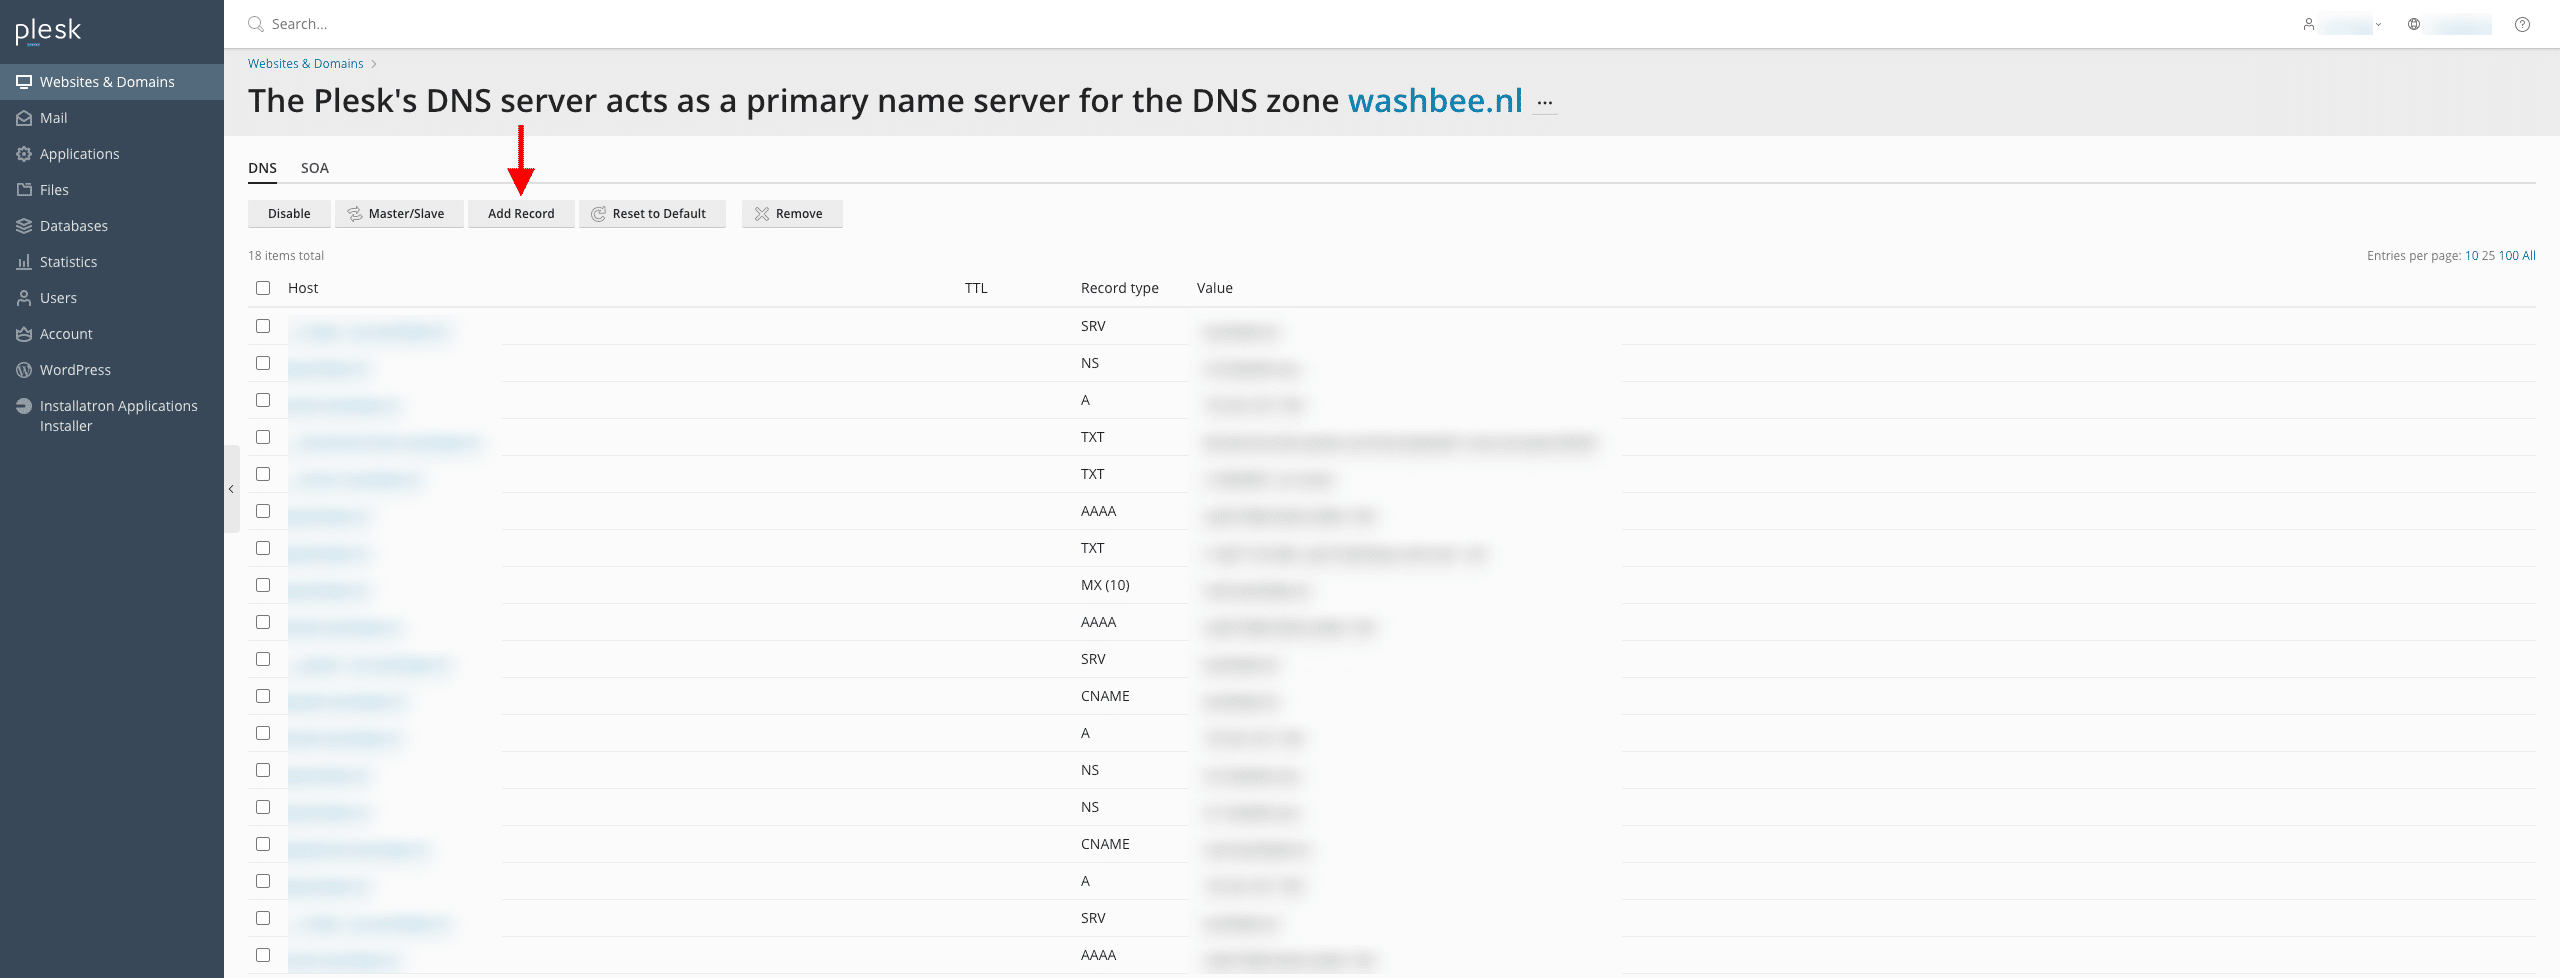The width and height of the screenshot is (2560, 978).
Task: Click the Databases stack icon
Action: click(24, 226)
